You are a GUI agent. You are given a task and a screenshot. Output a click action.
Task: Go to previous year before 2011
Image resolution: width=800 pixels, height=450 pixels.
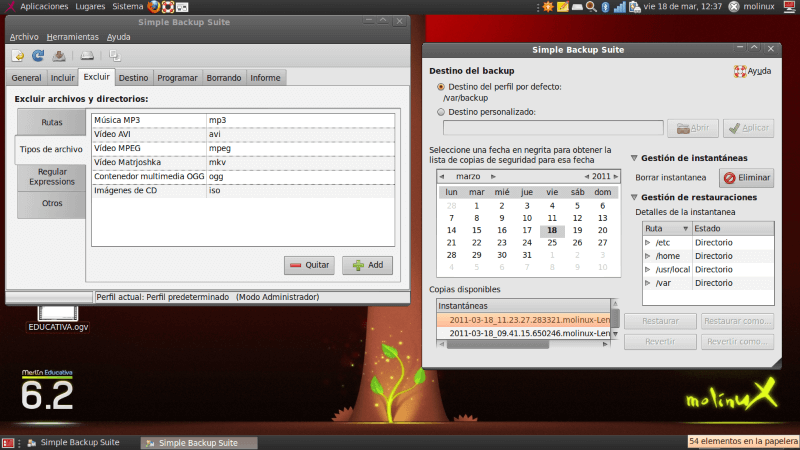click(586, 177)
